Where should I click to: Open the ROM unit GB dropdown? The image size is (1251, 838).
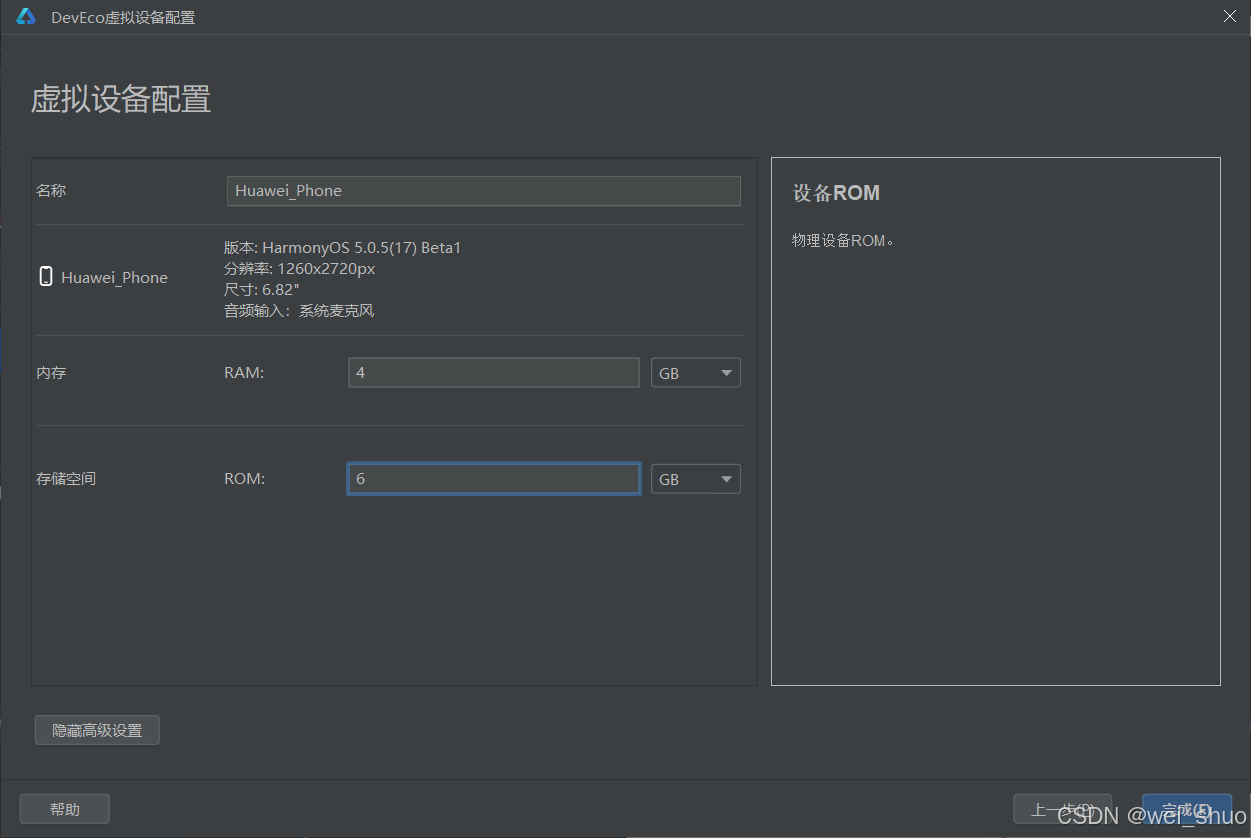click(x=696, y=479)
